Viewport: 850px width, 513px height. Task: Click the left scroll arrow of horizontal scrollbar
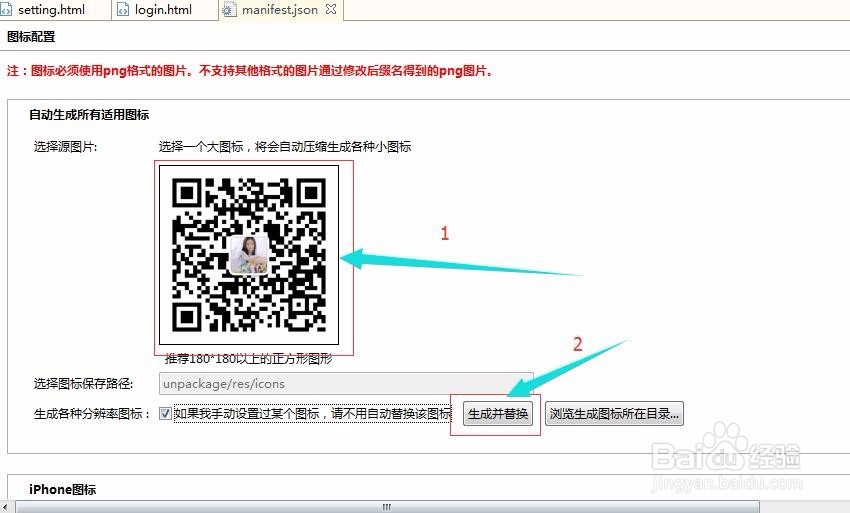[5, 508]
